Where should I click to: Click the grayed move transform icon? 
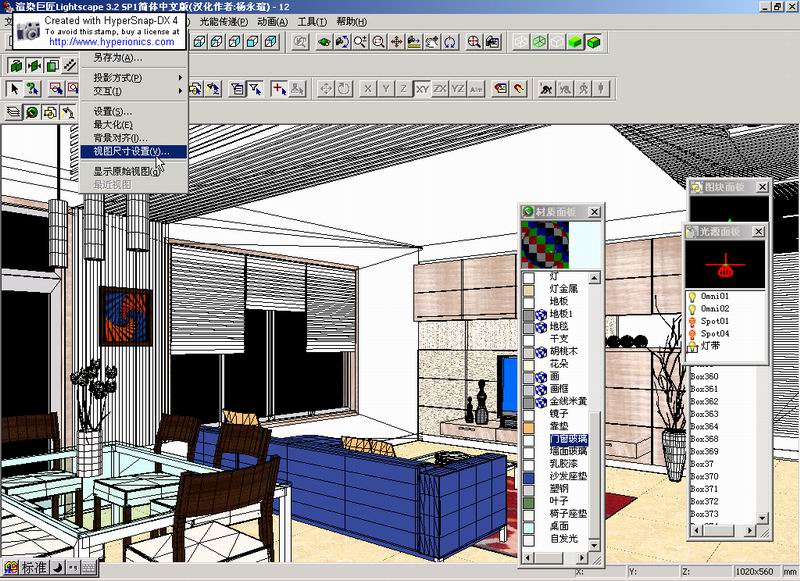pos(326,89)
